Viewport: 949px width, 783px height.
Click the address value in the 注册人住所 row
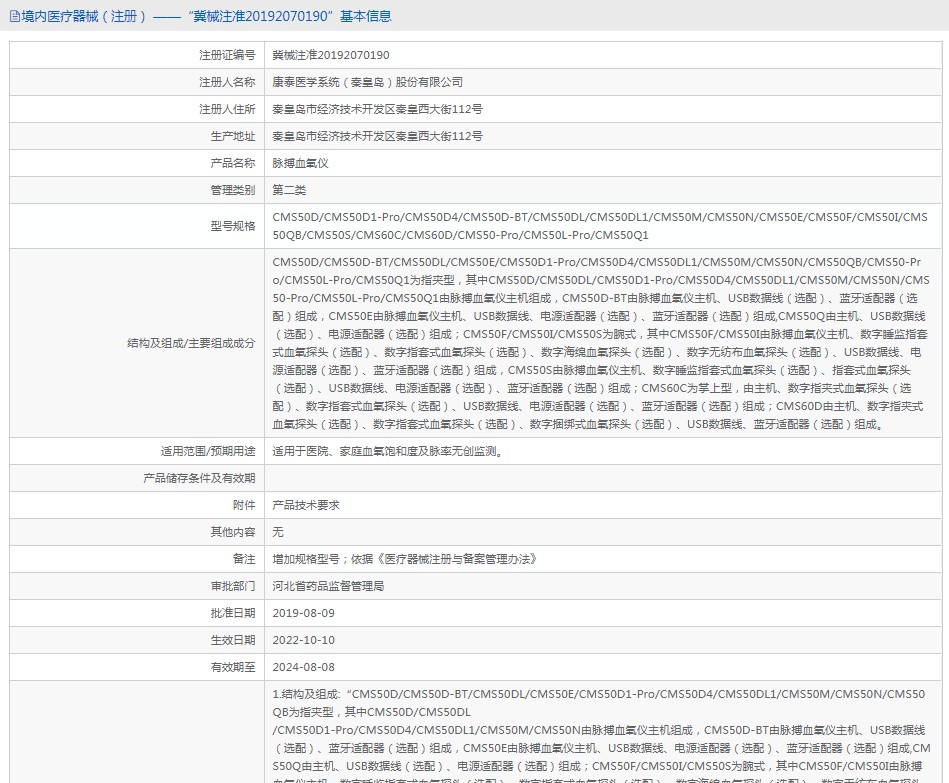pos(377,110)
